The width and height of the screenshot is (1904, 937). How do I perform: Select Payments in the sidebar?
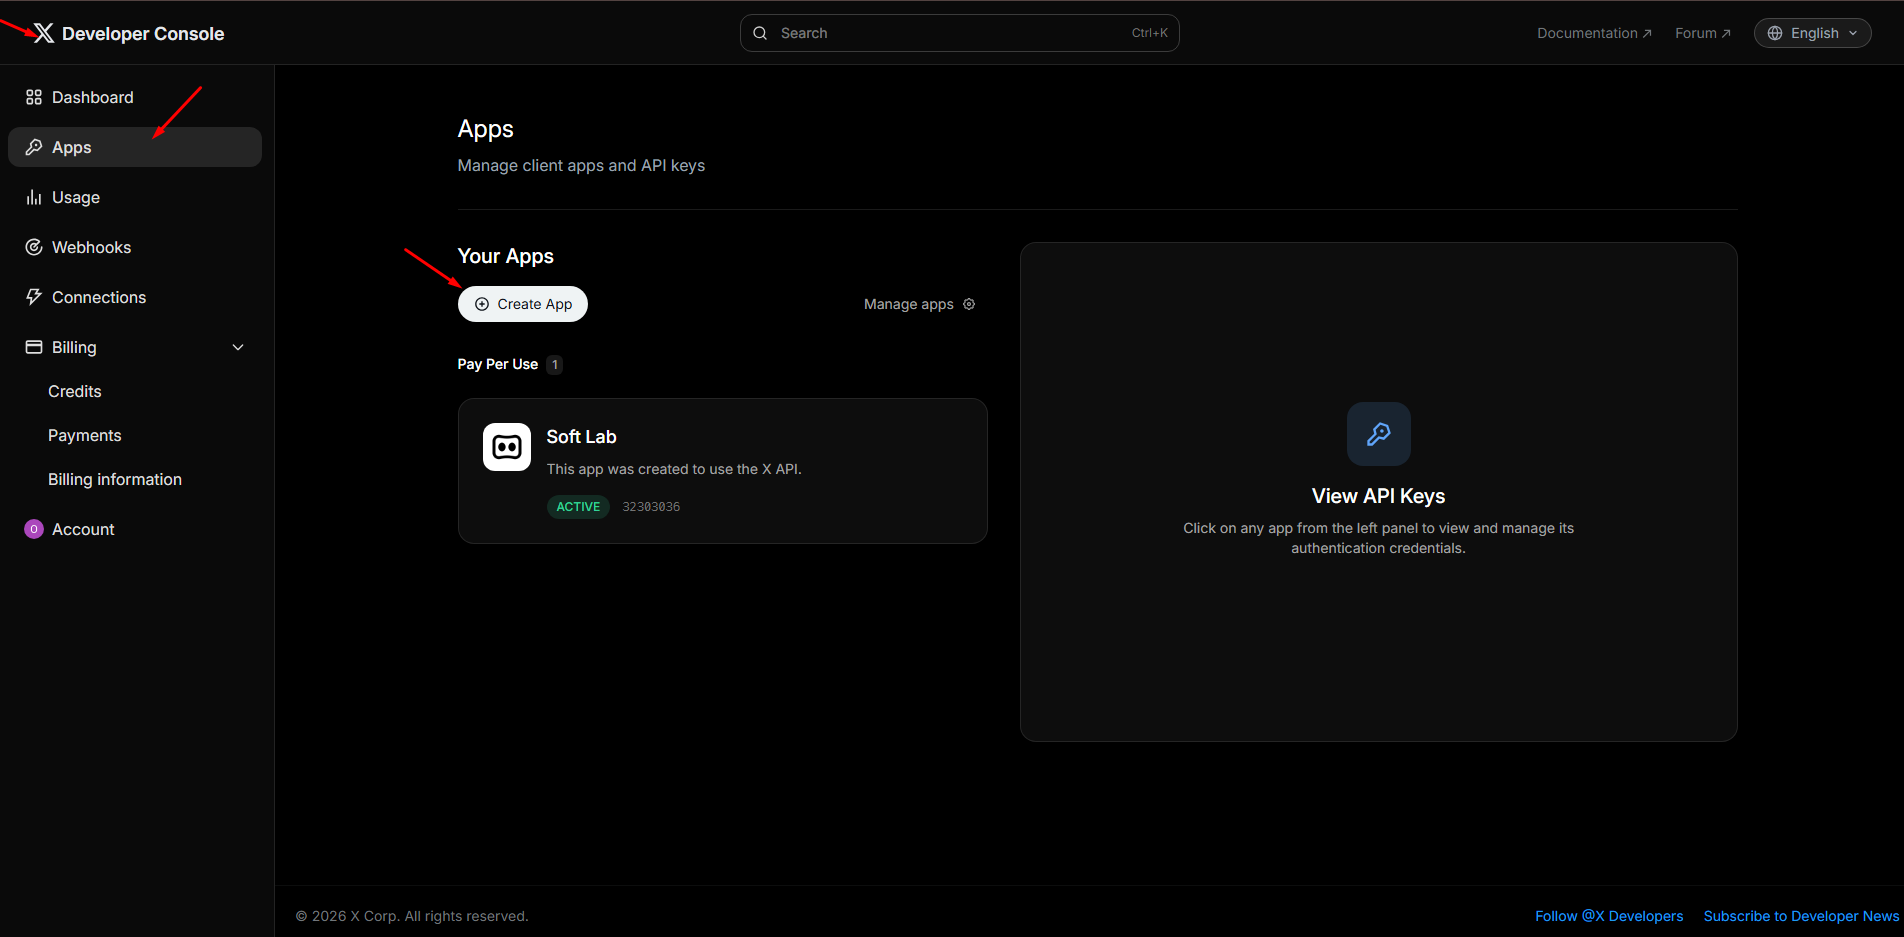[x=85, y=435]
